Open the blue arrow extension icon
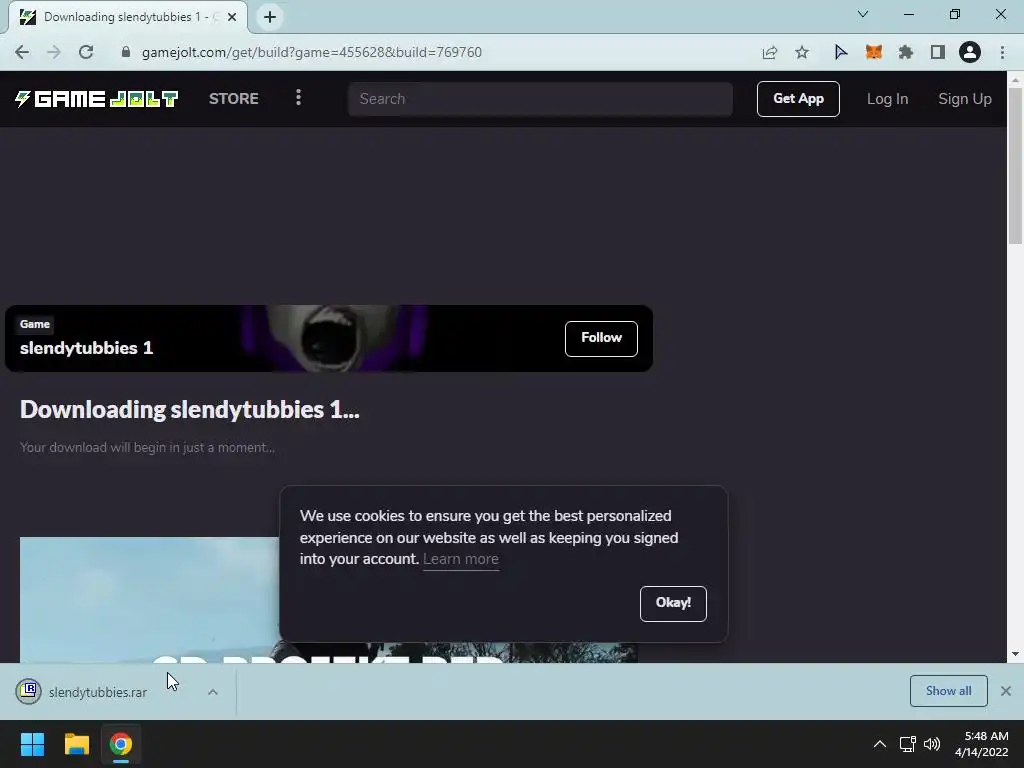Screen dimensions: 1024x768 840,52
